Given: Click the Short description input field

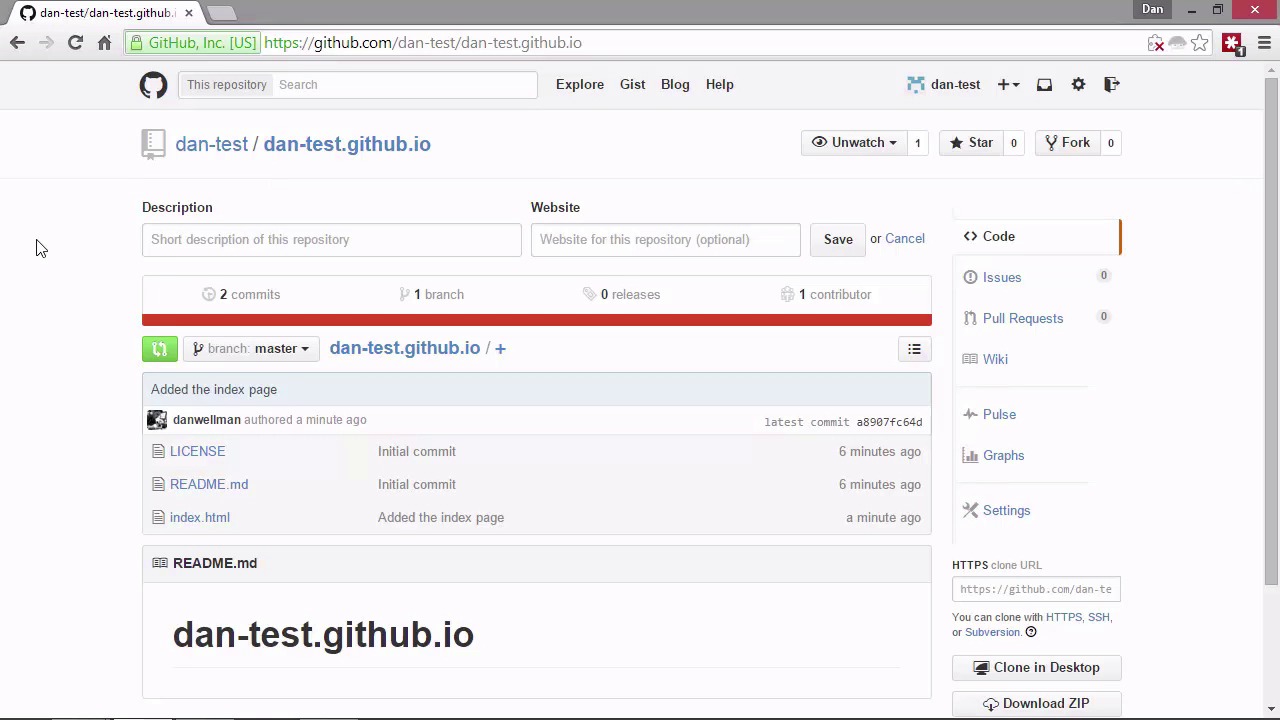Looking at the screenshot, I should pos(332,240).
